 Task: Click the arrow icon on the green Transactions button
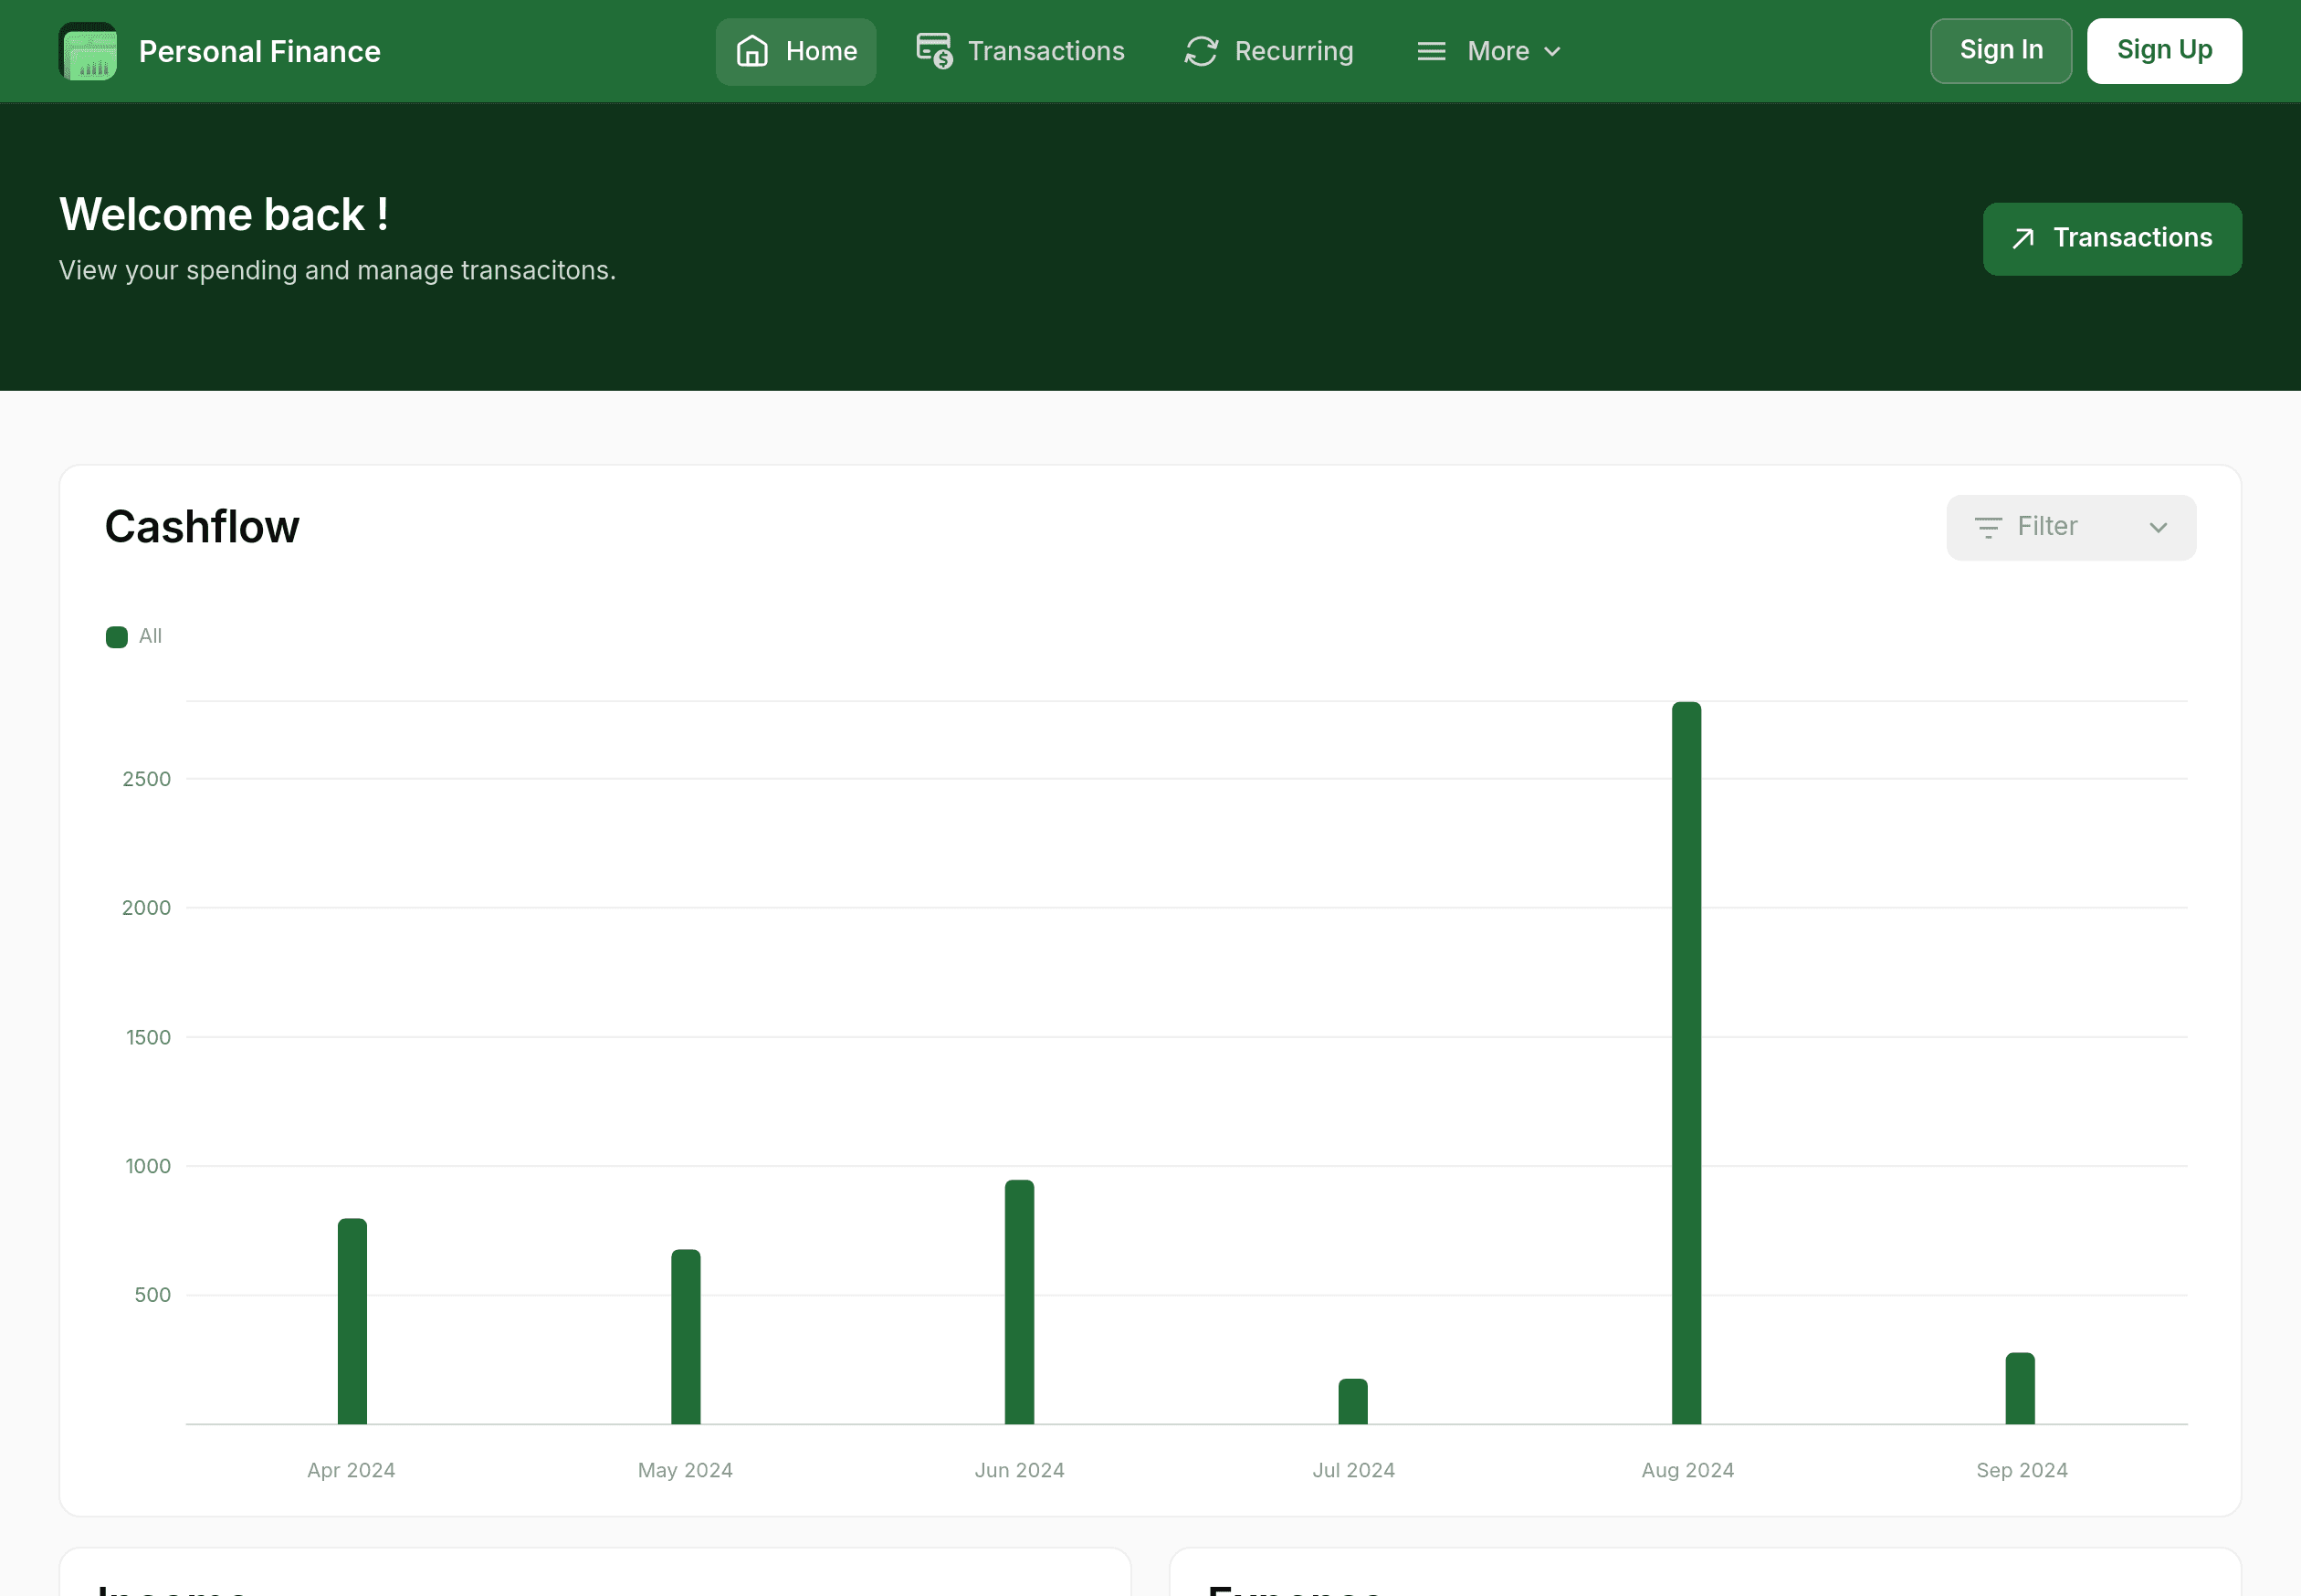[2023, 238]
